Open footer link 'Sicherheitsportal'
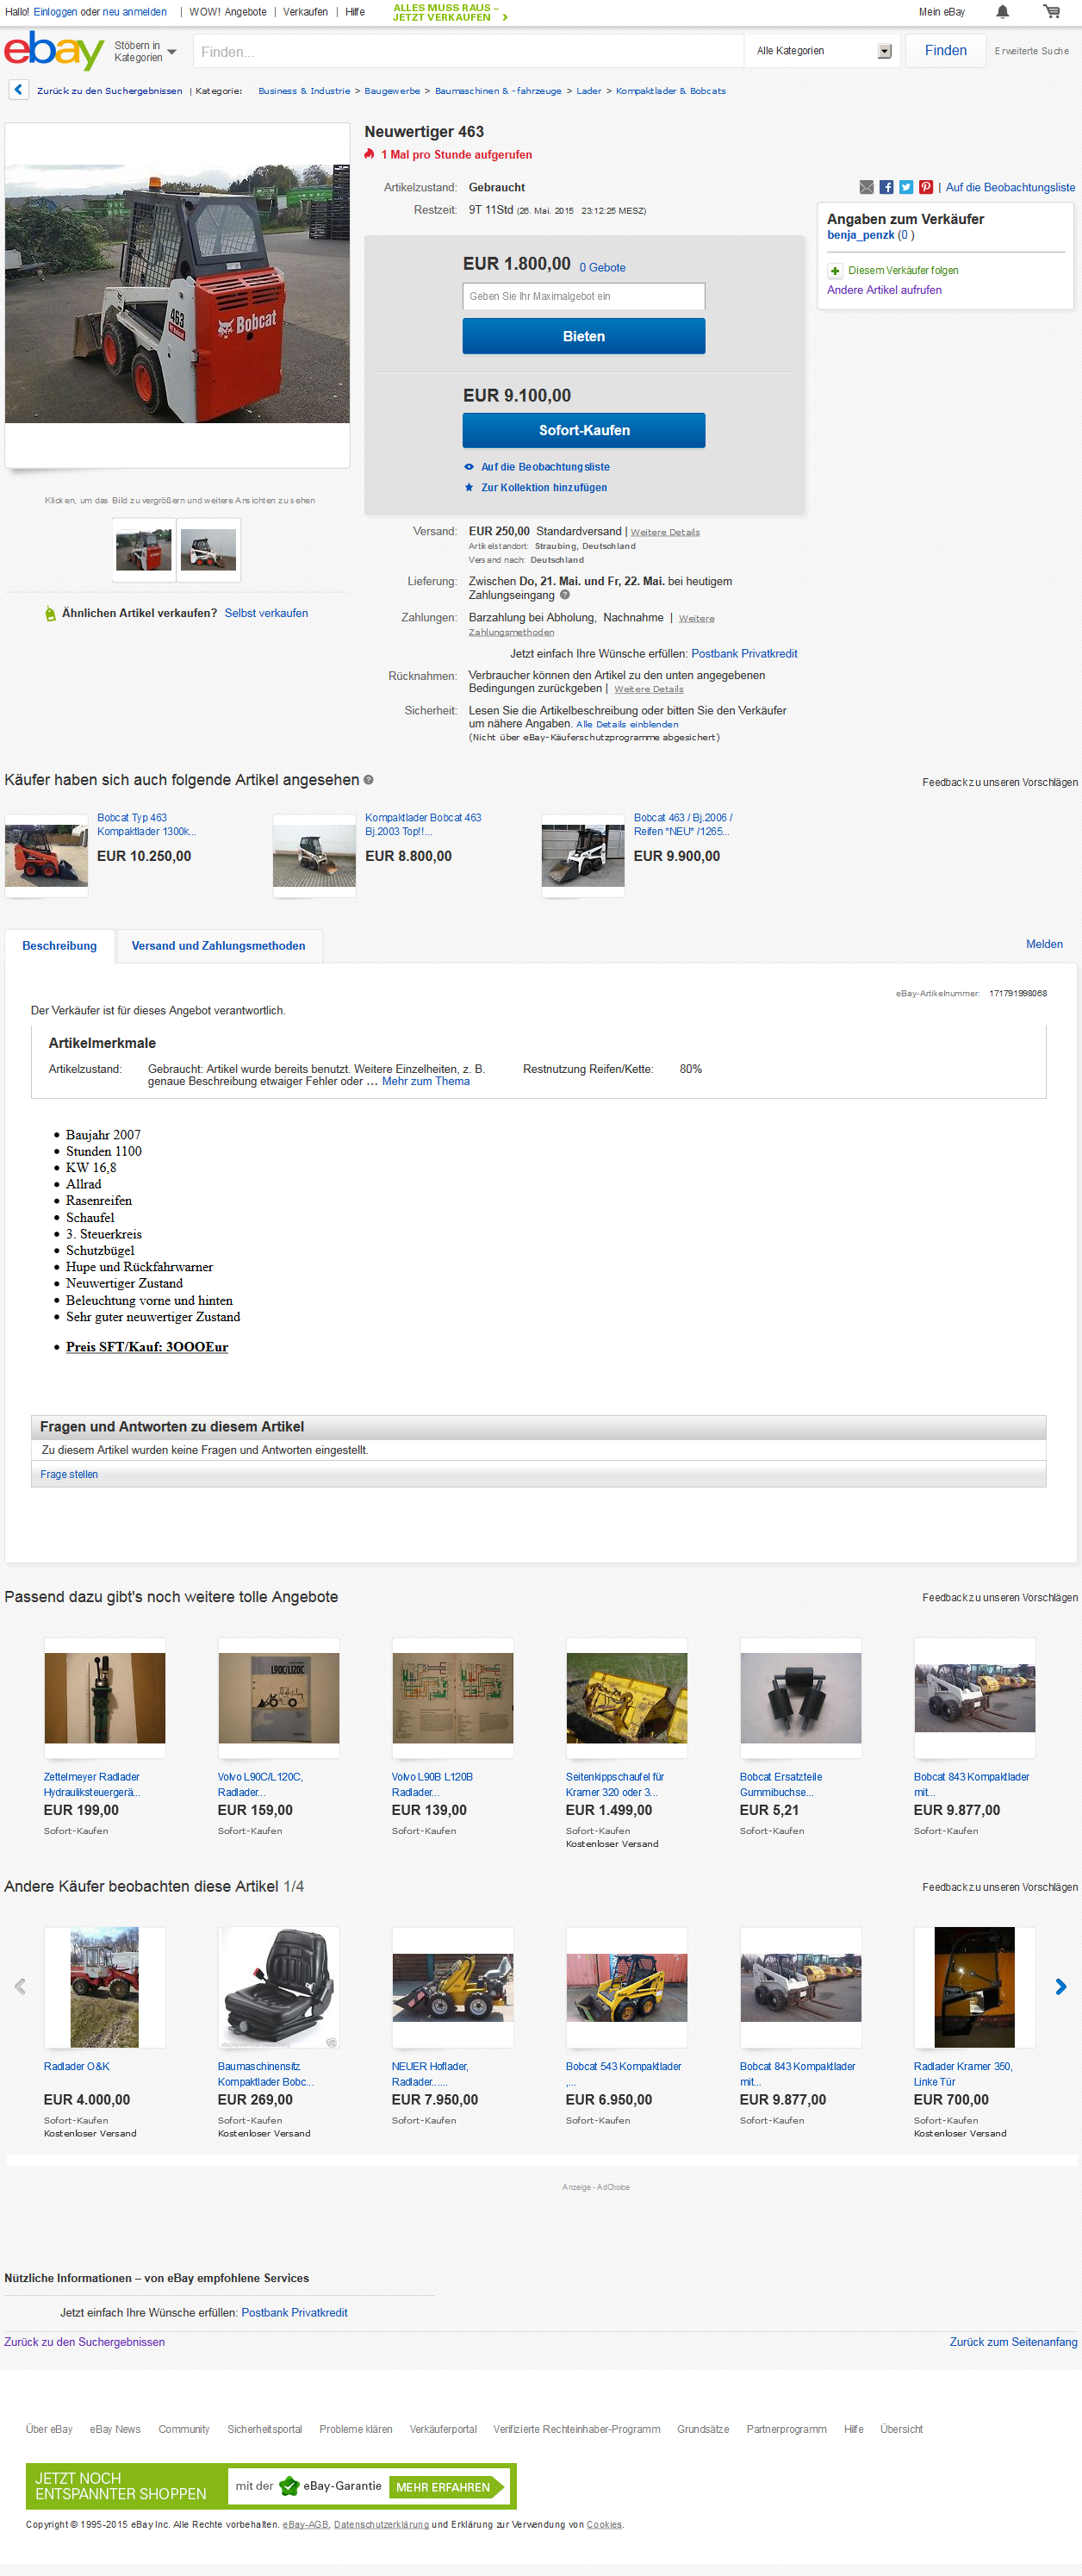1082x2576 pixels. click(x=264, y=2429)
